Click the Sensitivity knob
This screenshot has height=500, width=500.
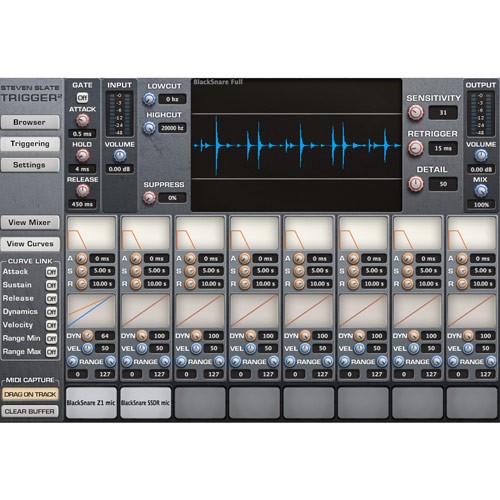416,113
